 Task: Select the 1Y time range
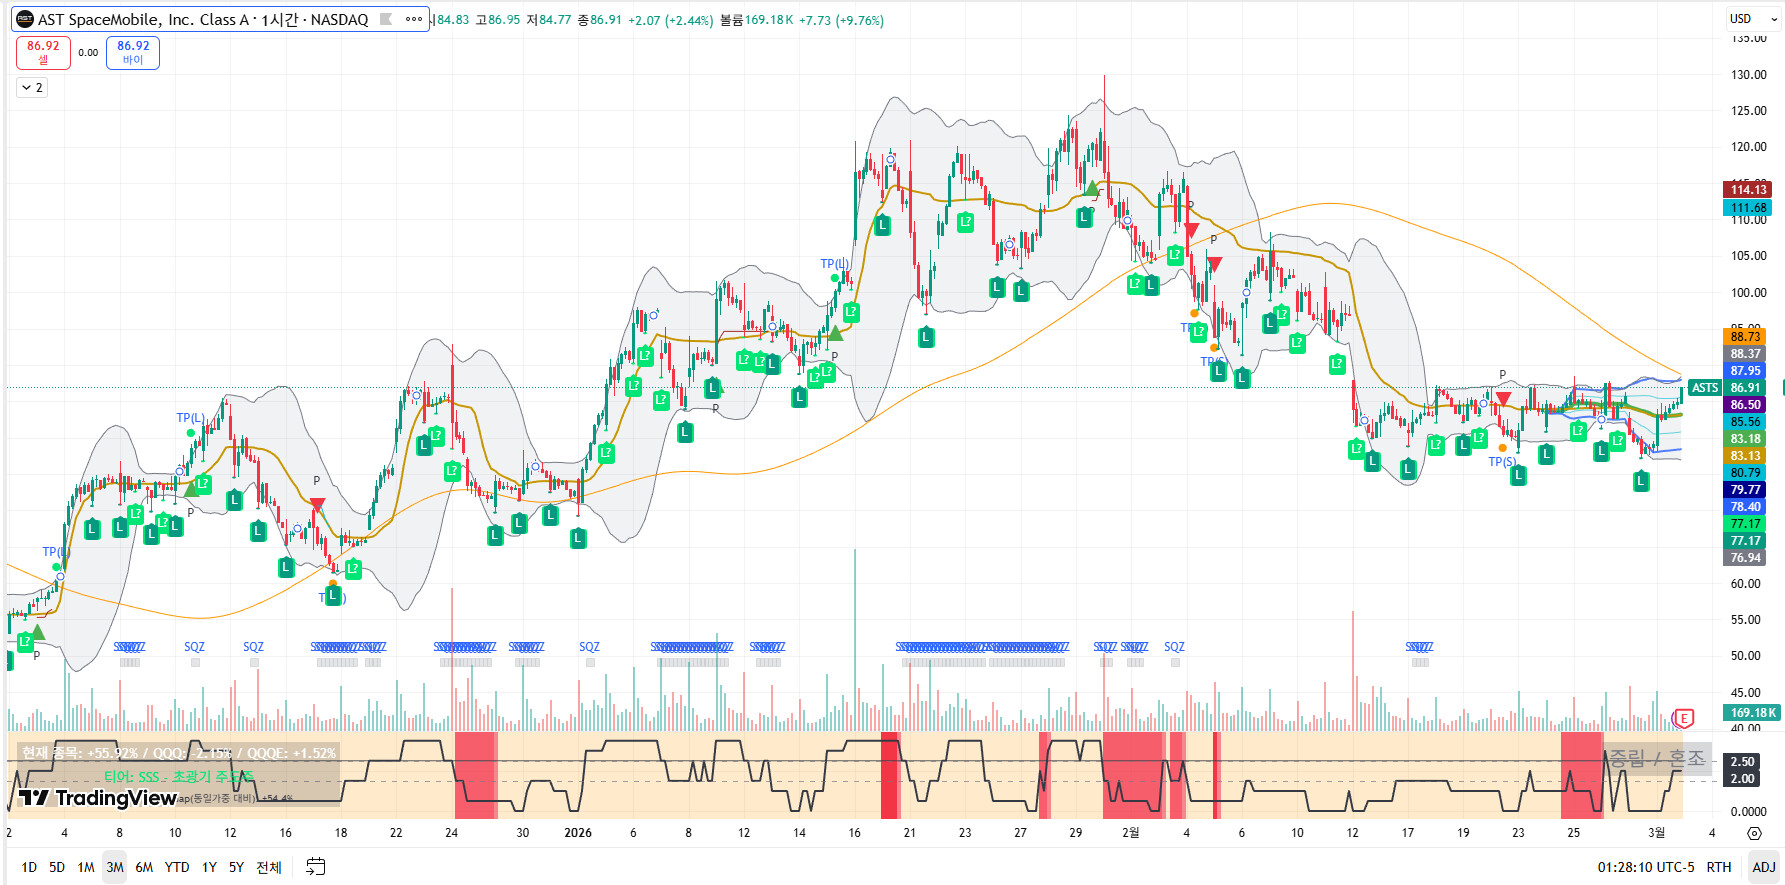(x=209, y=867)
